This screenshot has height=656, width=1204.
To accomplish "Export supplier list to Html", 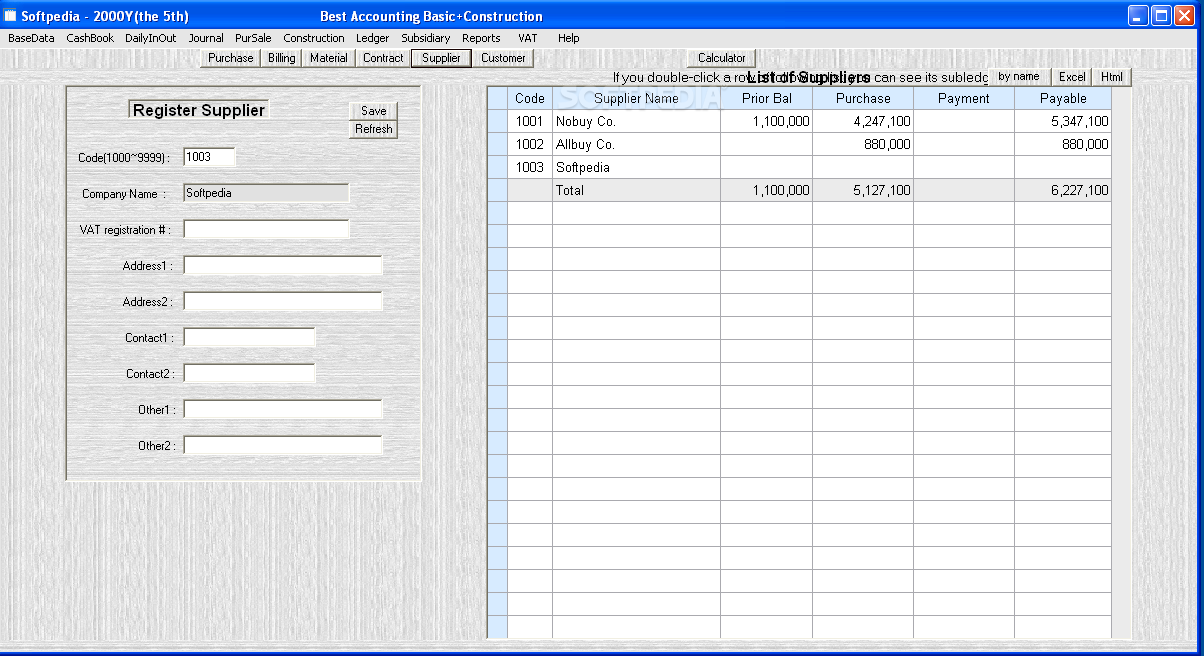I will pos(1112,76).
